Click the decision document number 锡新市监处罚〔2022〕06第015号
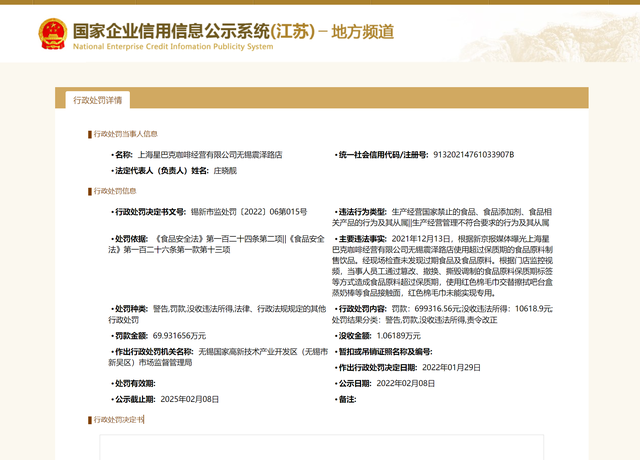Viewport: 640px width, 460px height. click(248, 213)
